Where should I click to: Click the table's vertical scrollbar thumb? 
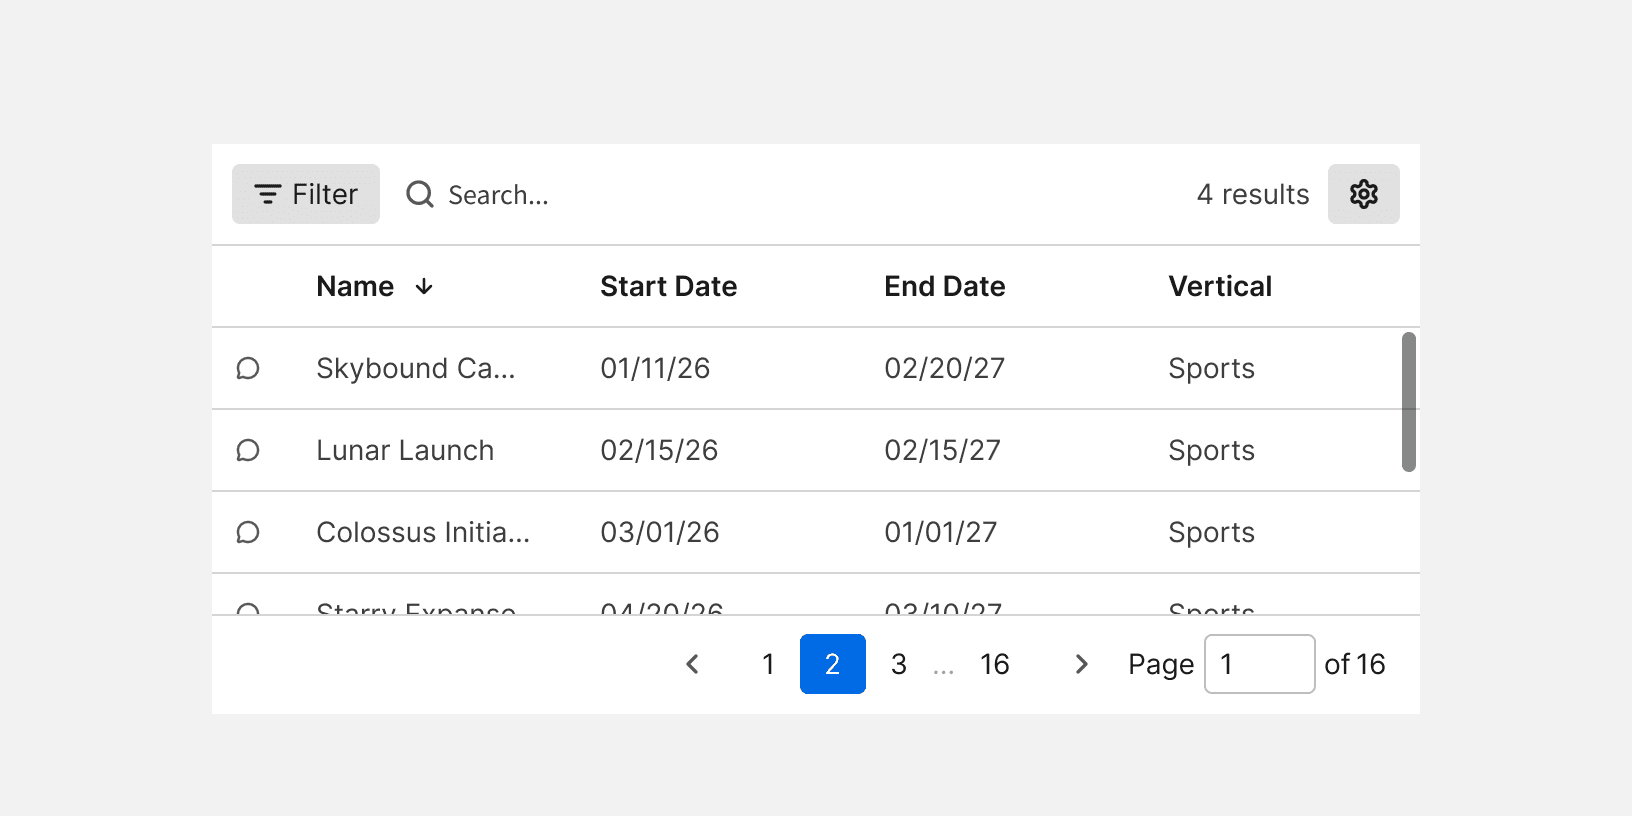point(1408,402)
